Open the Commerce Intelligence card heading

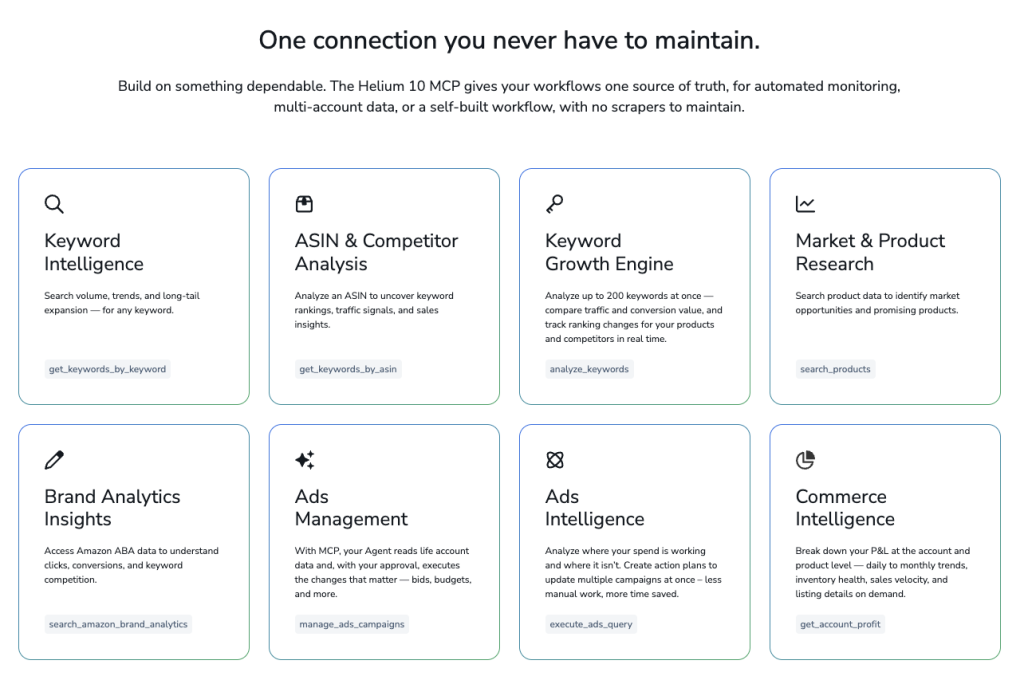pyautogui.click(x=845, y=508)
